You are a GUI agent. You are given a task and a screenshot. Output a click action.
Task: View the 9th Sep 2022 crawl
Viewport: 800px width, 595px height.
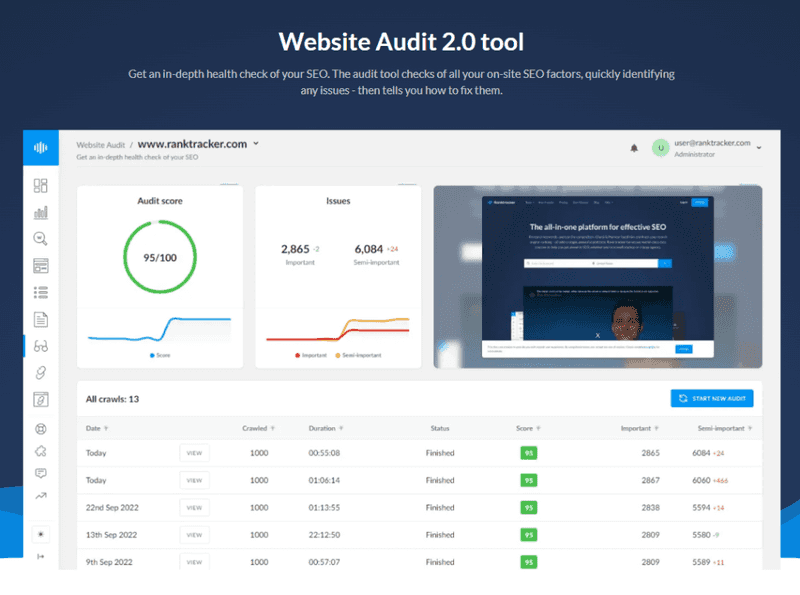194,562
